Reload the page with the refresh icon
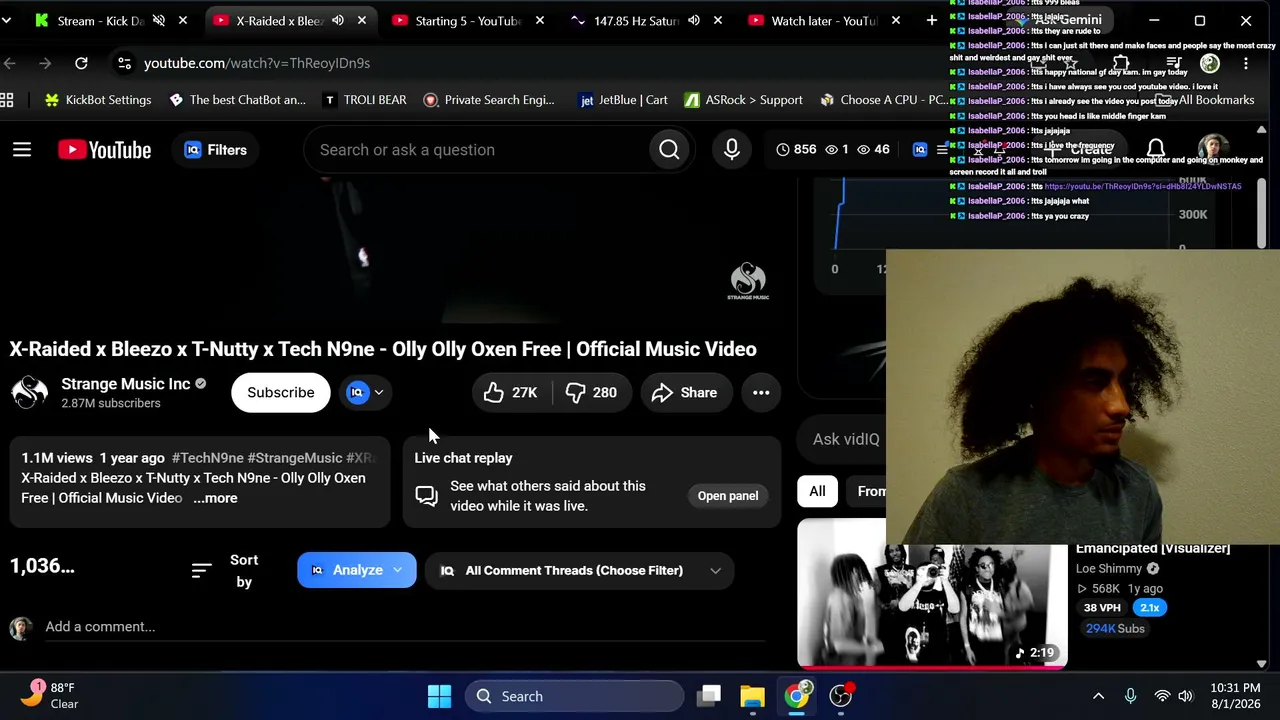Screen dimensions: 1280x720 pos(81,63)
